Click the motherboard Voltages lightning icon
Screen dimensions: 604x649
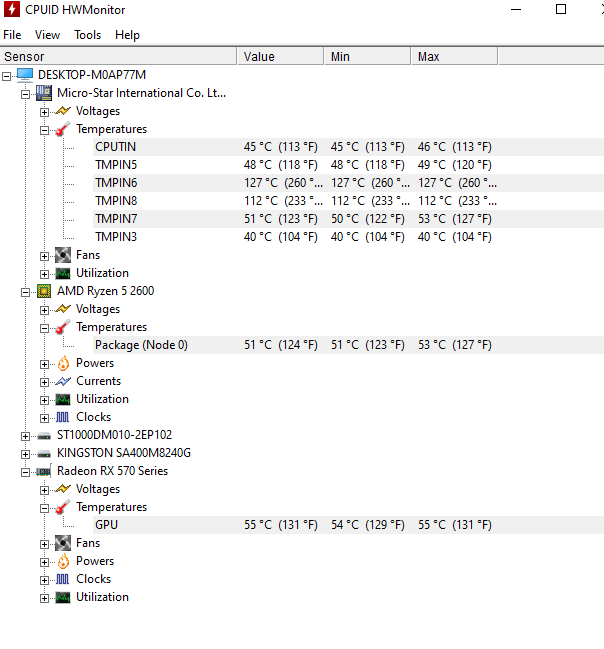coord(63,111)
